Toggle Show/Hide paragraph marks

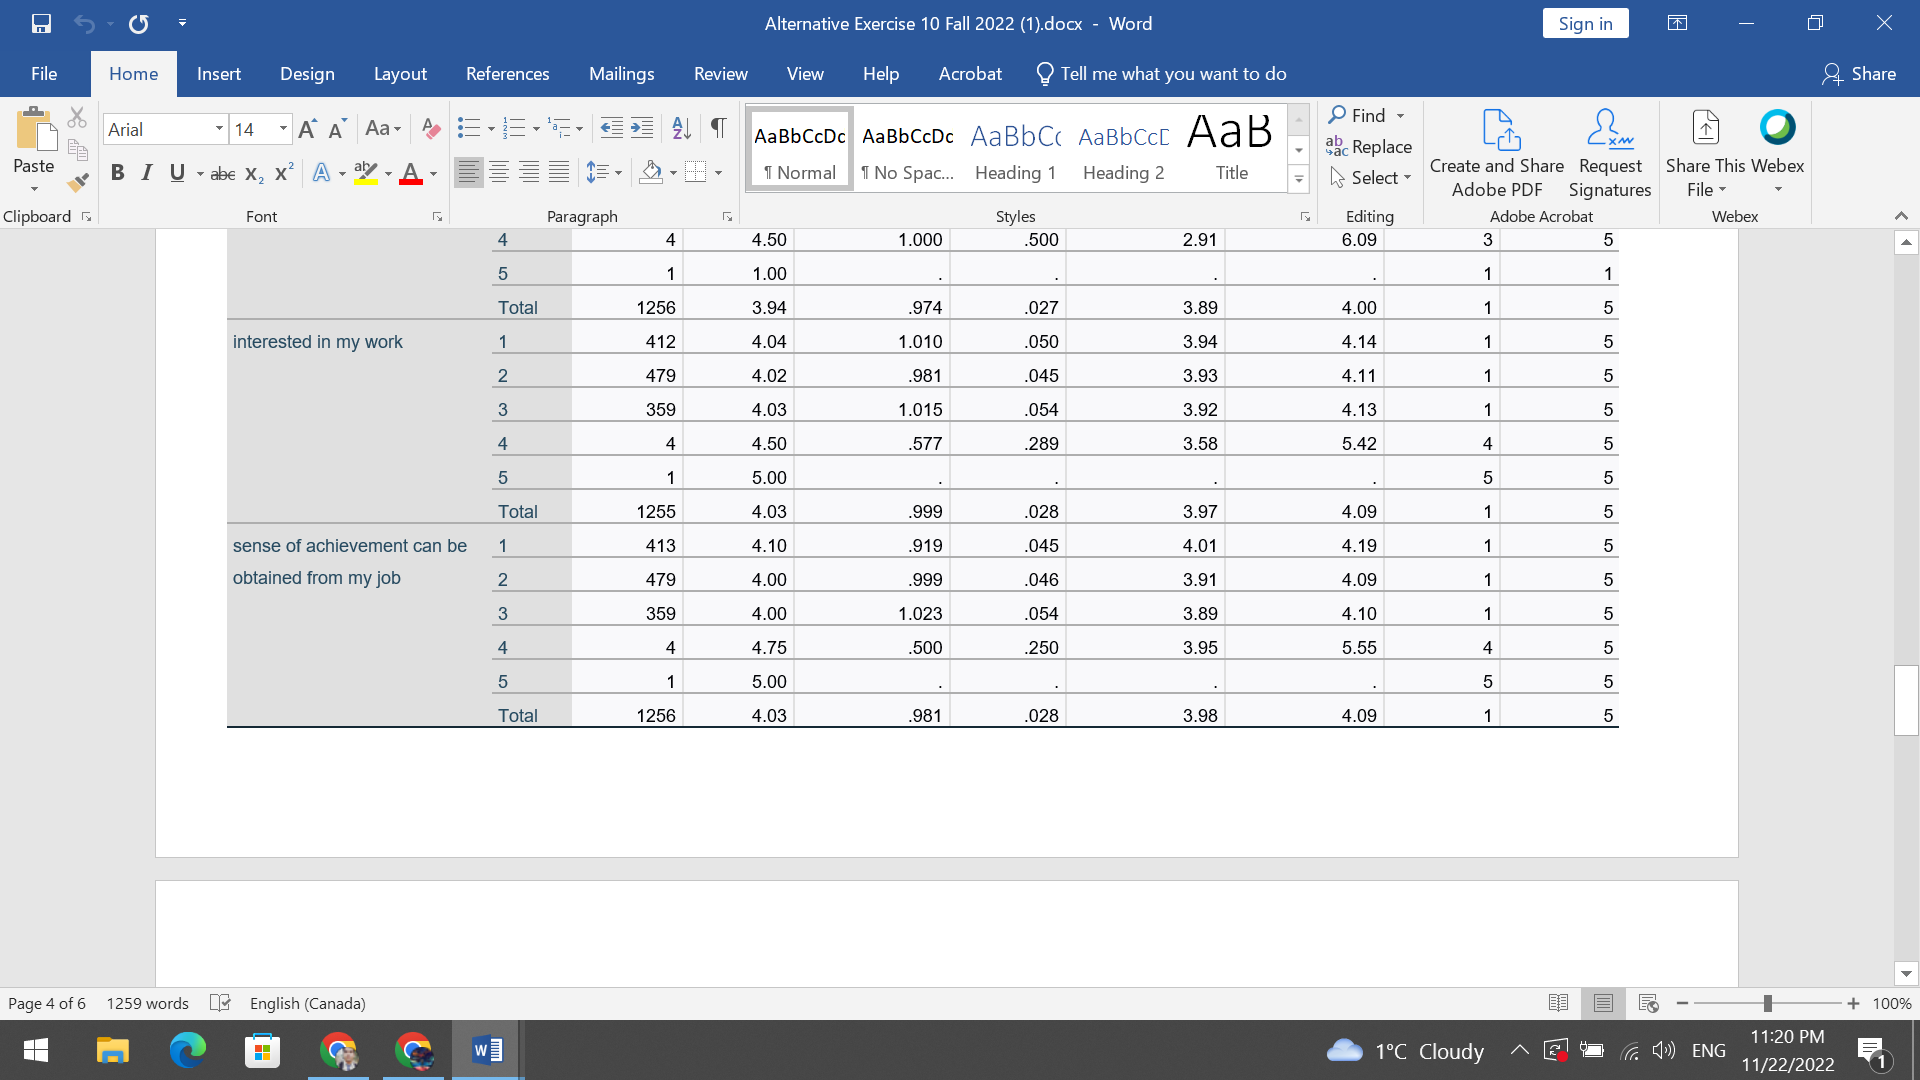(718, 128)
